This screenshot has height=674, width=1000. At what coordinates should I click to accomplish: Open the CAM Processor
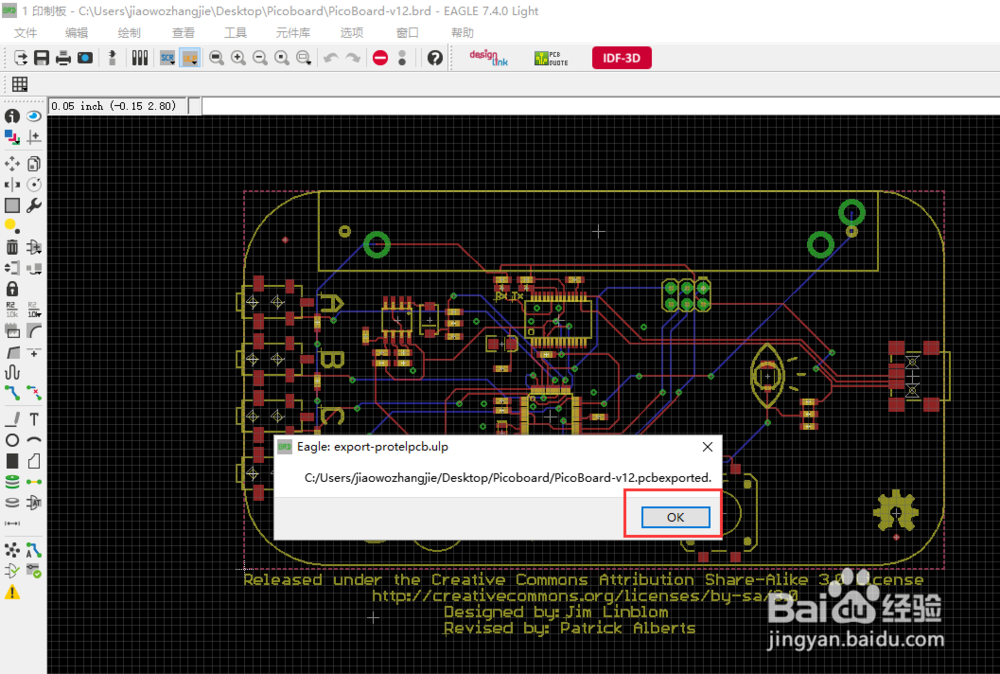[85, 57]
